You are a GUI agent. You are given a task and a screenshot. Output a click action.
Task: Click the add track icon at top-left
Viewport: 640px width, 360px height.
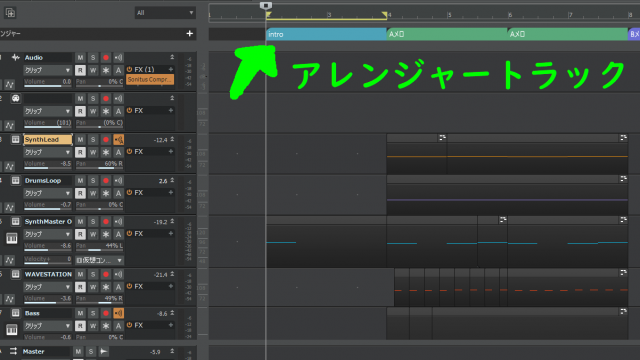[10, 13]
